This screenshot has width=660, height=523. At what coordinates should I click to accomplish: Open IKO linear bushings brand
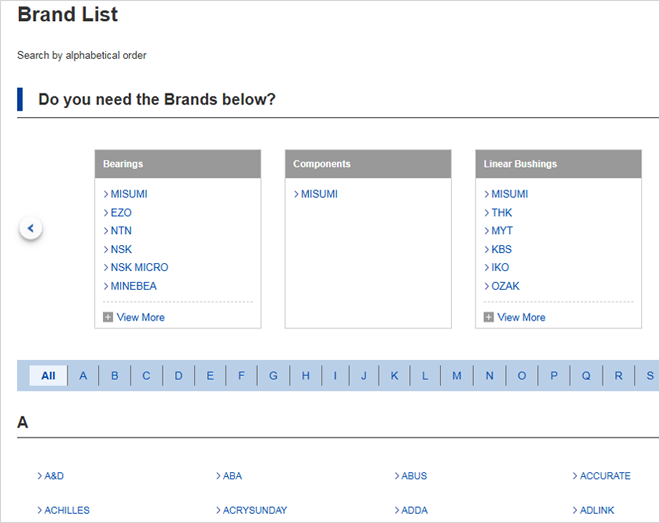(500, 267)
